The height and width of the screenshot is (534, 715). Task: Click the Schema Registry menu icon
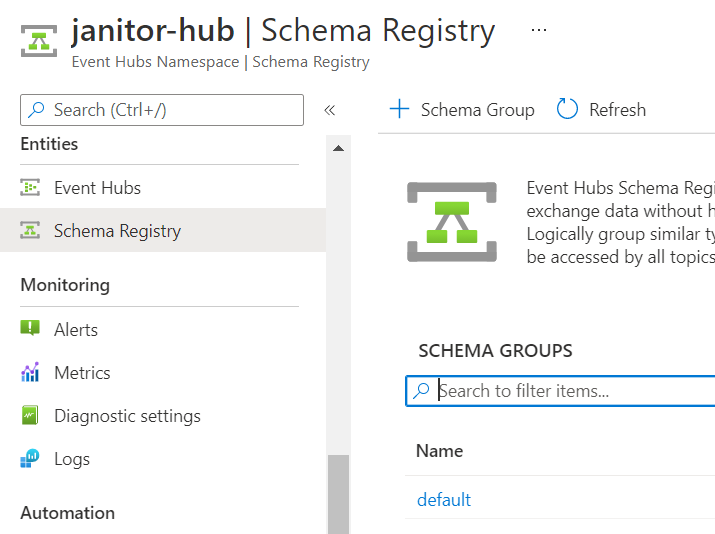[30, 230]
